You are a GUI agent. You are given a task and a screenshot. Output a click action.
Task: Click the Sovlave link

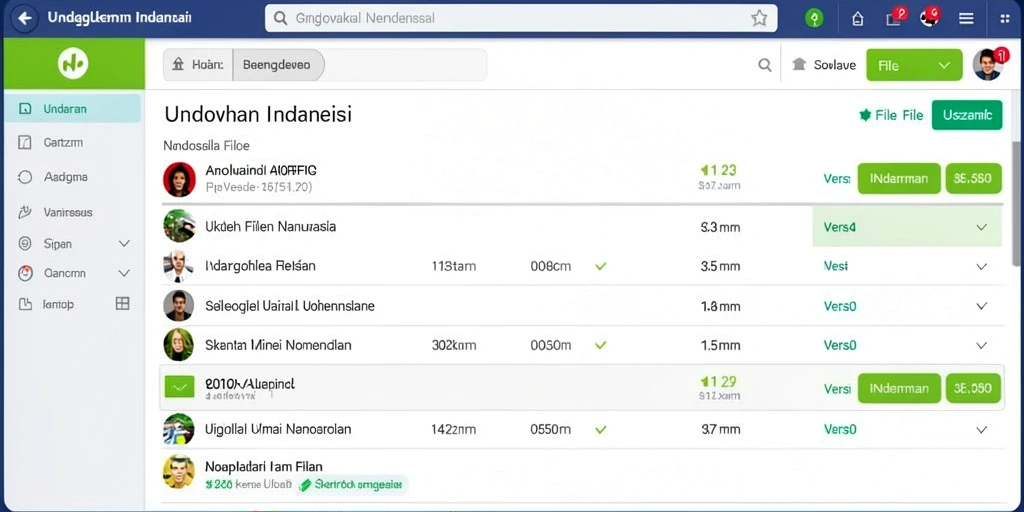point(824,65)
